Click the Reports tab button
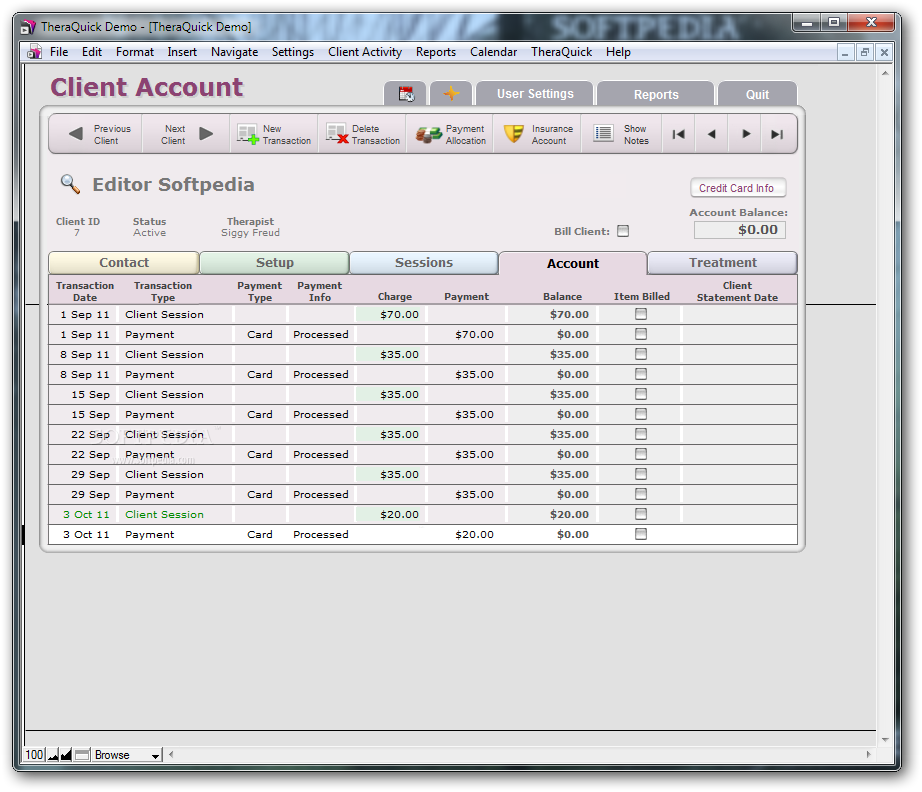 click(656, 94)
